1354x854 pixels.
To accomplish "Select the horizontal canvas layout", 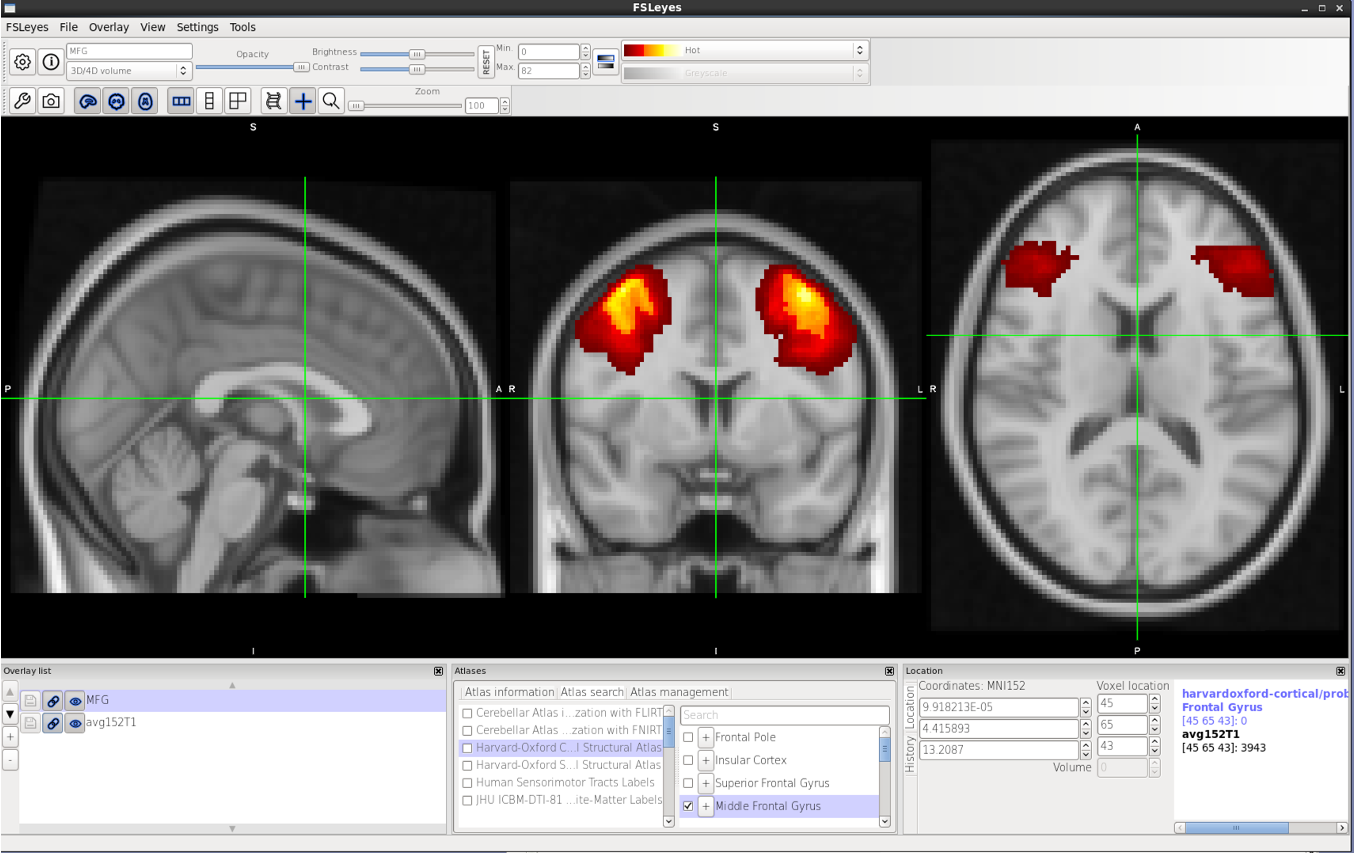I will point(181,101).
